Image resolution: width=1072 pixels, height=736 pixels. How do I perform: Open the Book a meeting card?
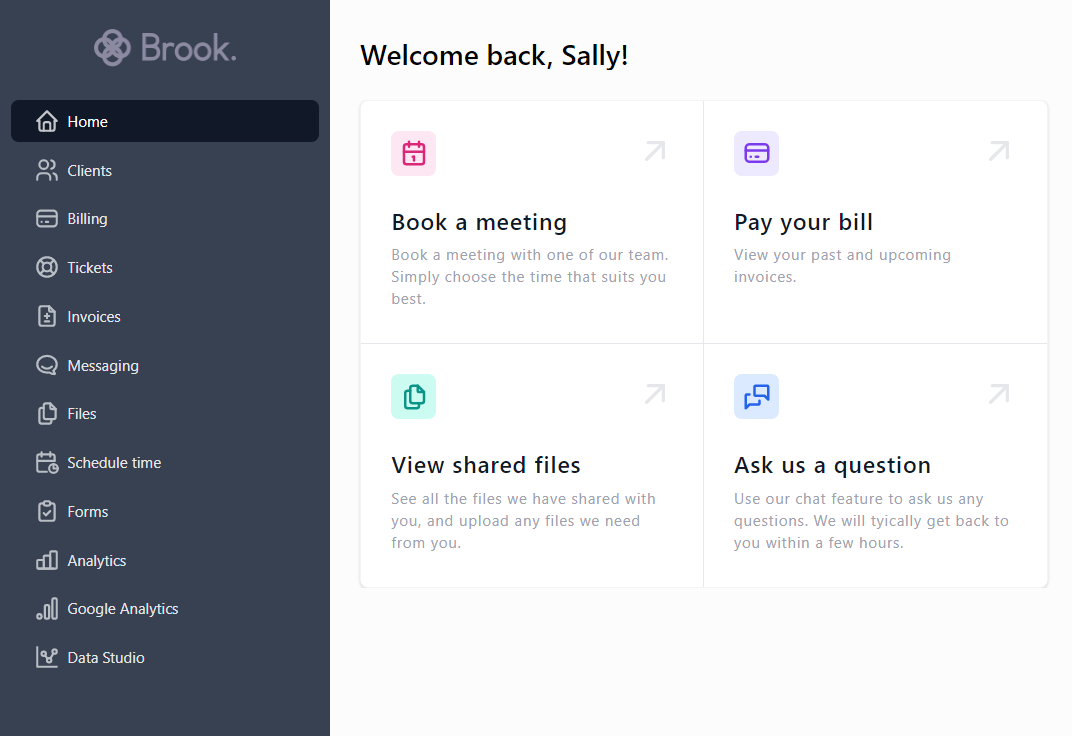(x=479, y=221)
